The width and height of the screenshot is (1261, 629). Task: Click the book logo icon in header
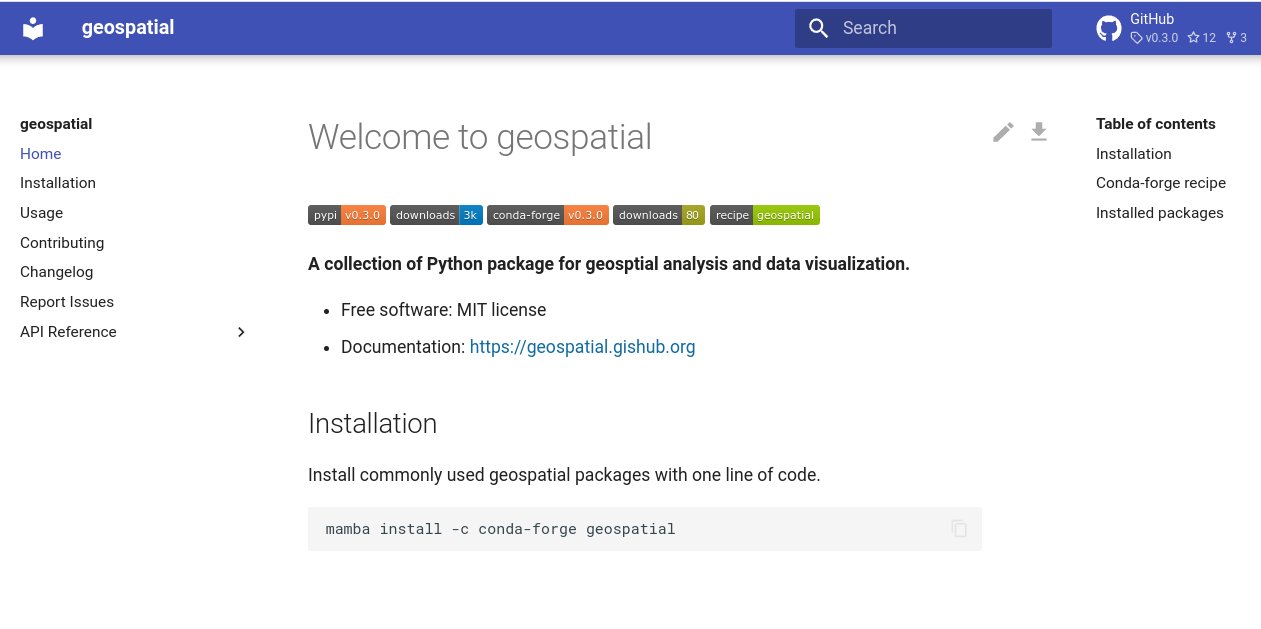34,28
